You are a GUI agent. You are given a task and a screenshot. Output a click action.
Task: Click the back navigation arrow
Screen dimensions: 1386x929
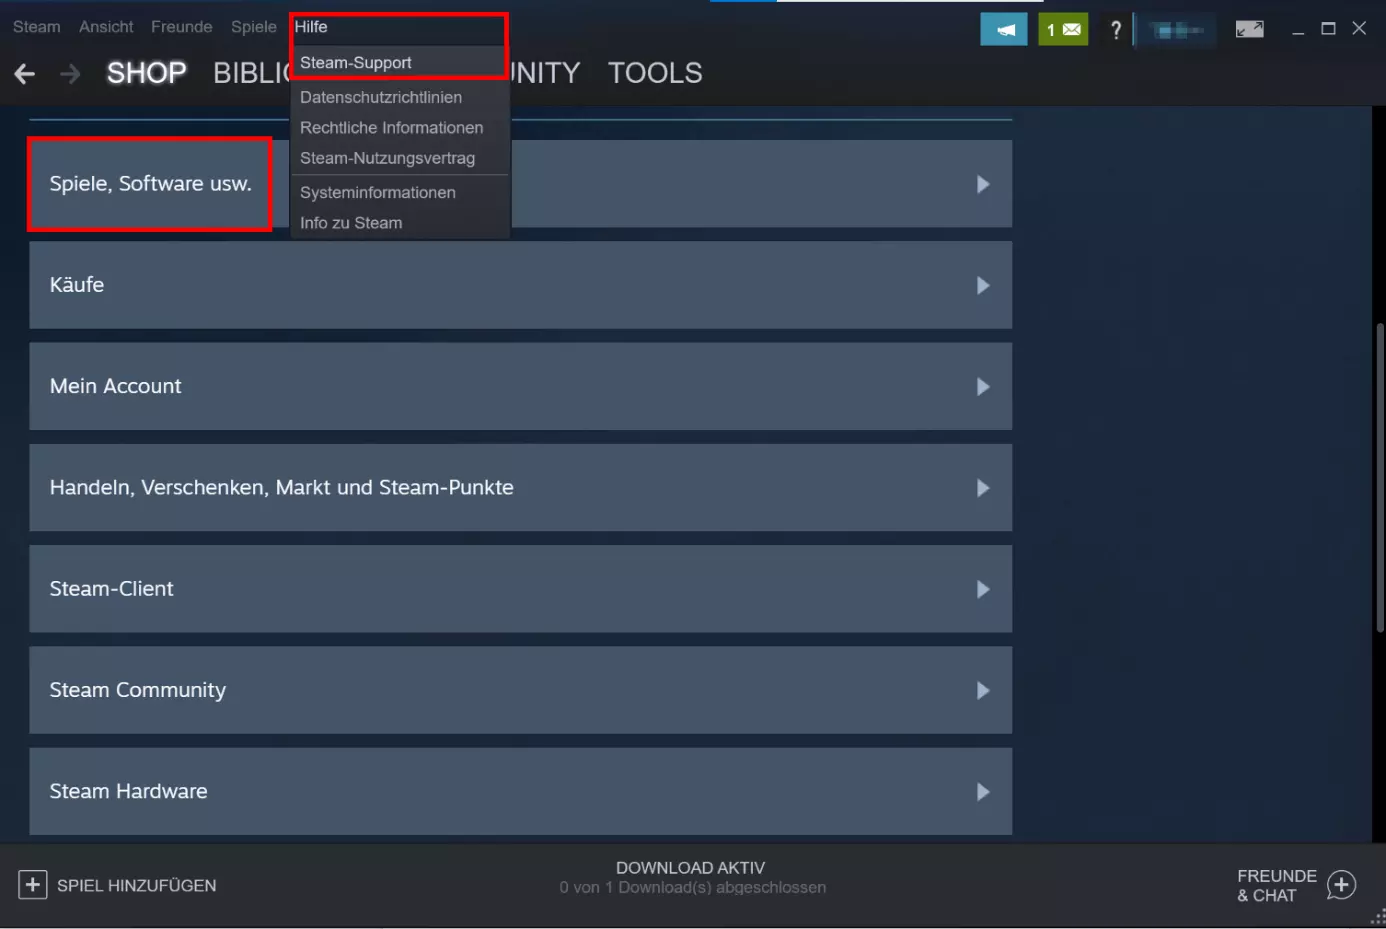[x=24, y=73]
